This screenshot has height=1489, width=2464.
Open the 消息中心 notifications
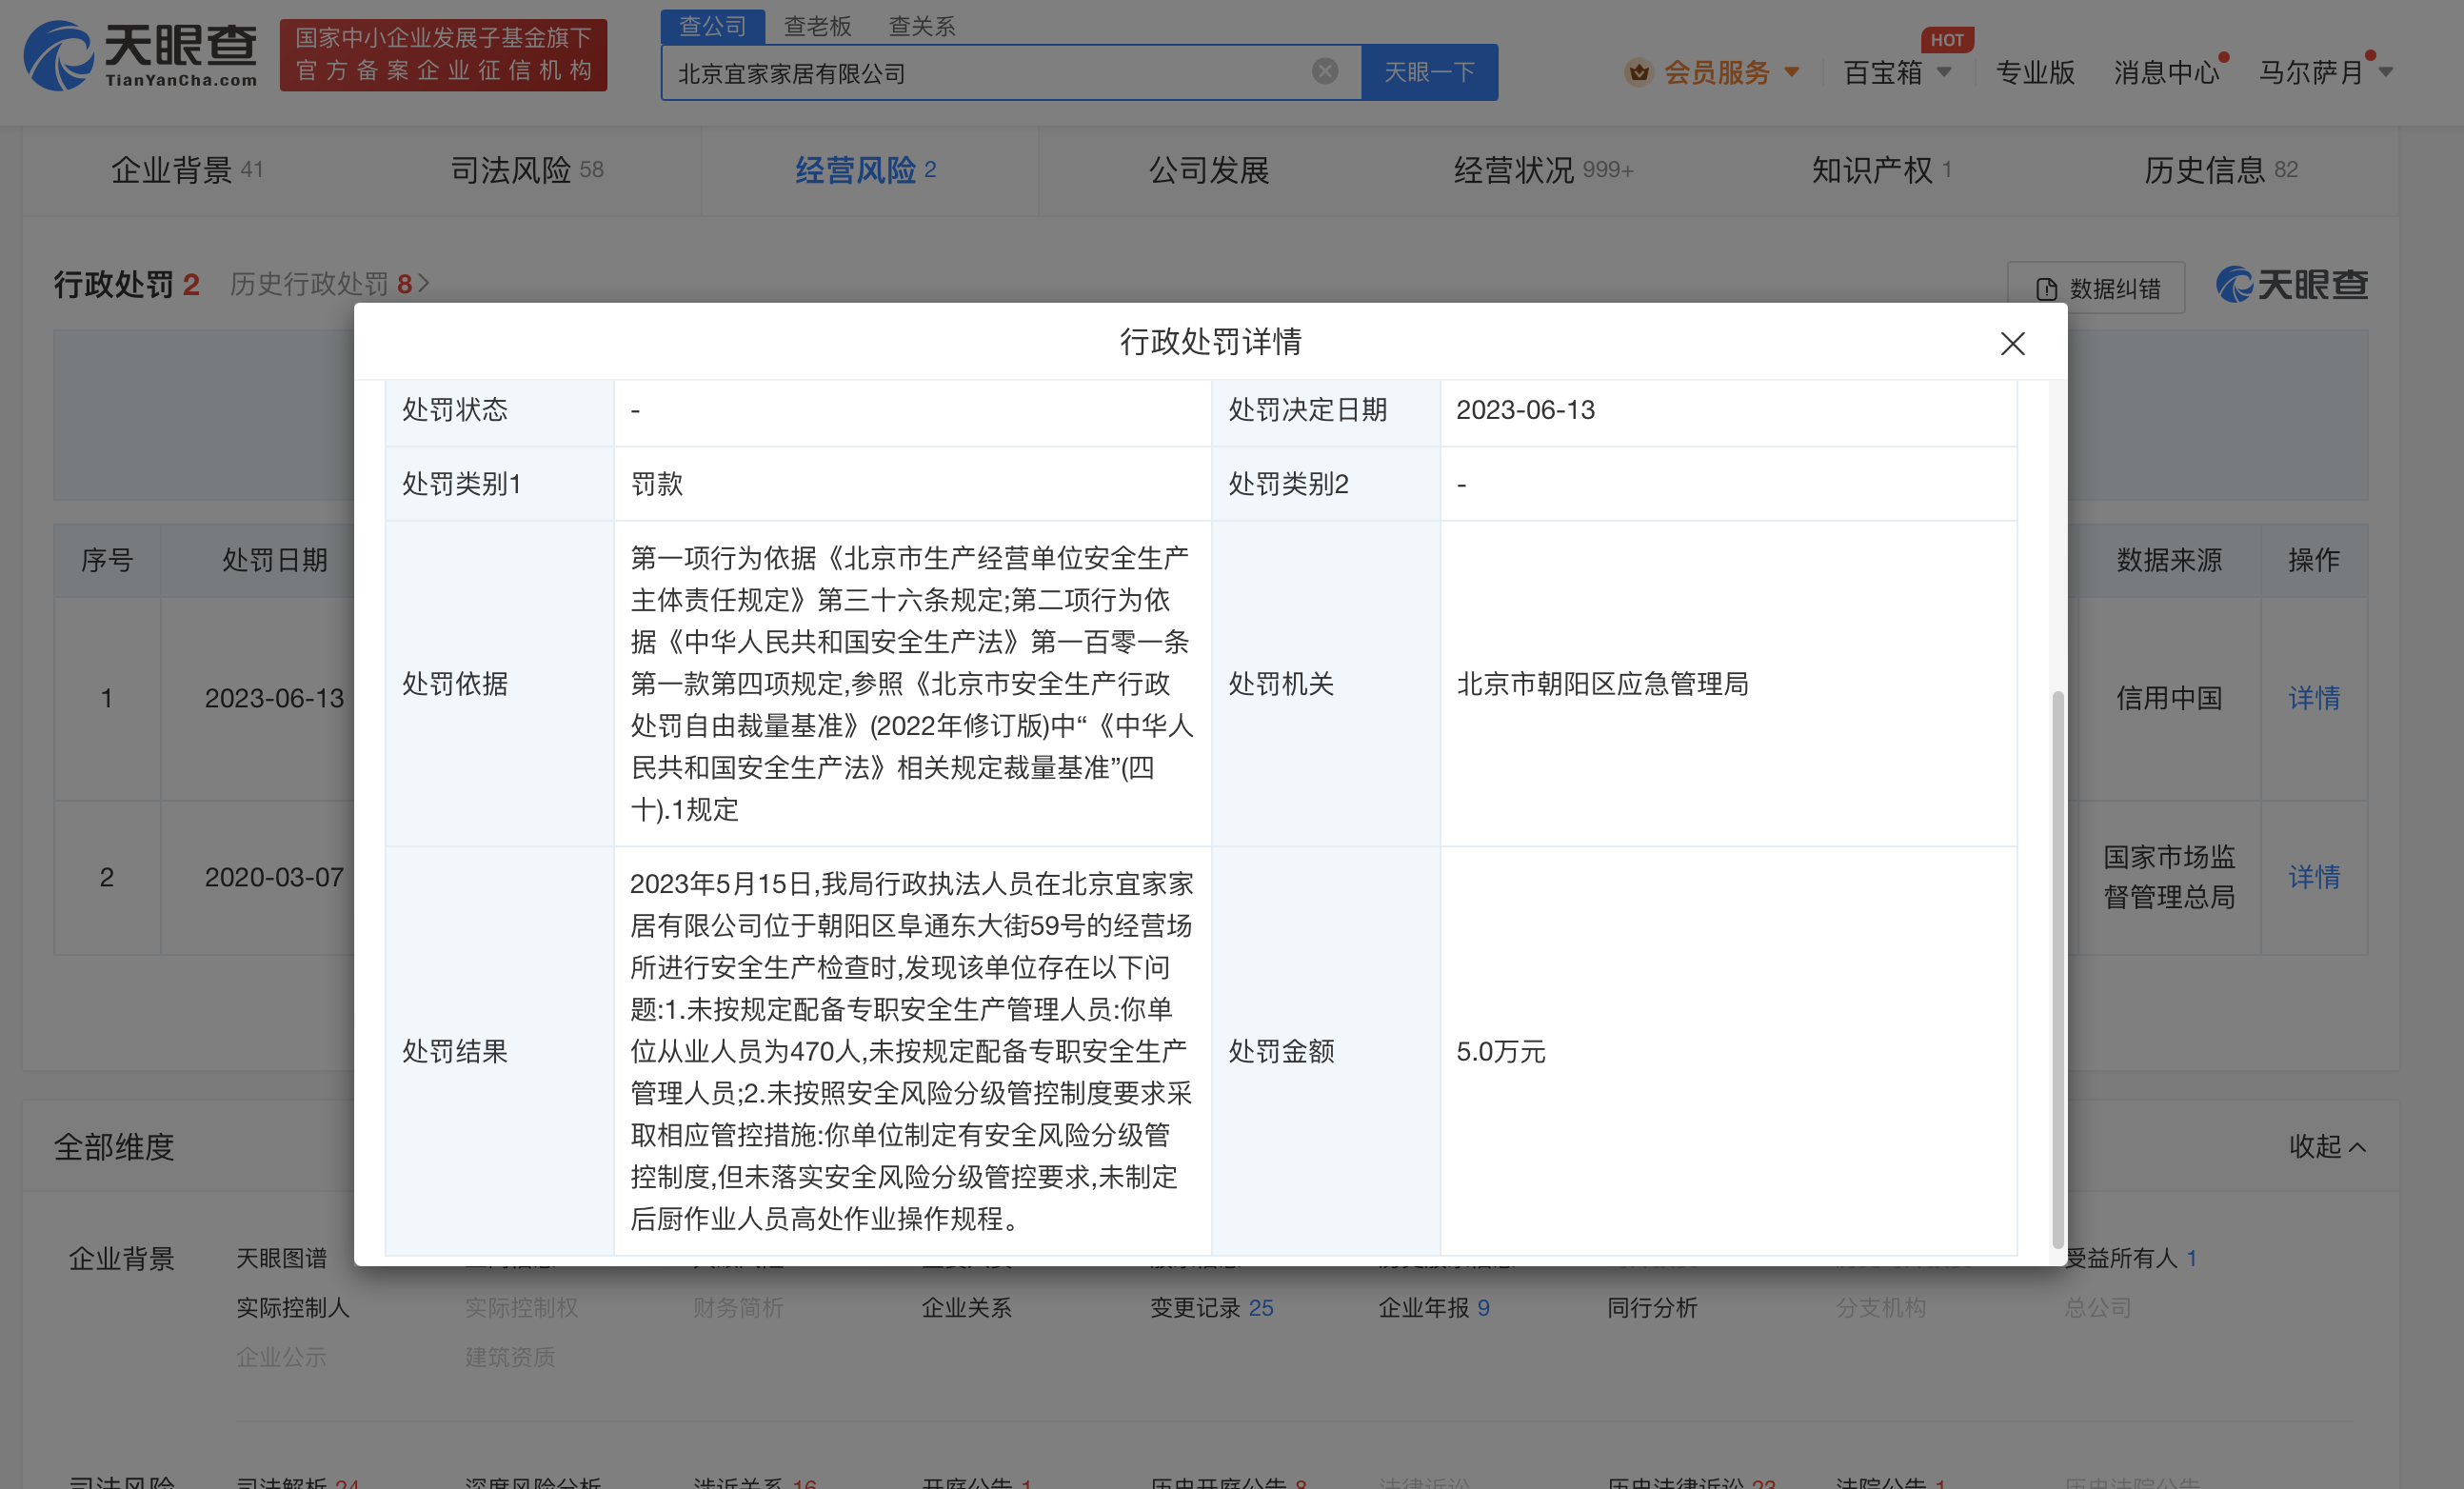point(2165,72)
